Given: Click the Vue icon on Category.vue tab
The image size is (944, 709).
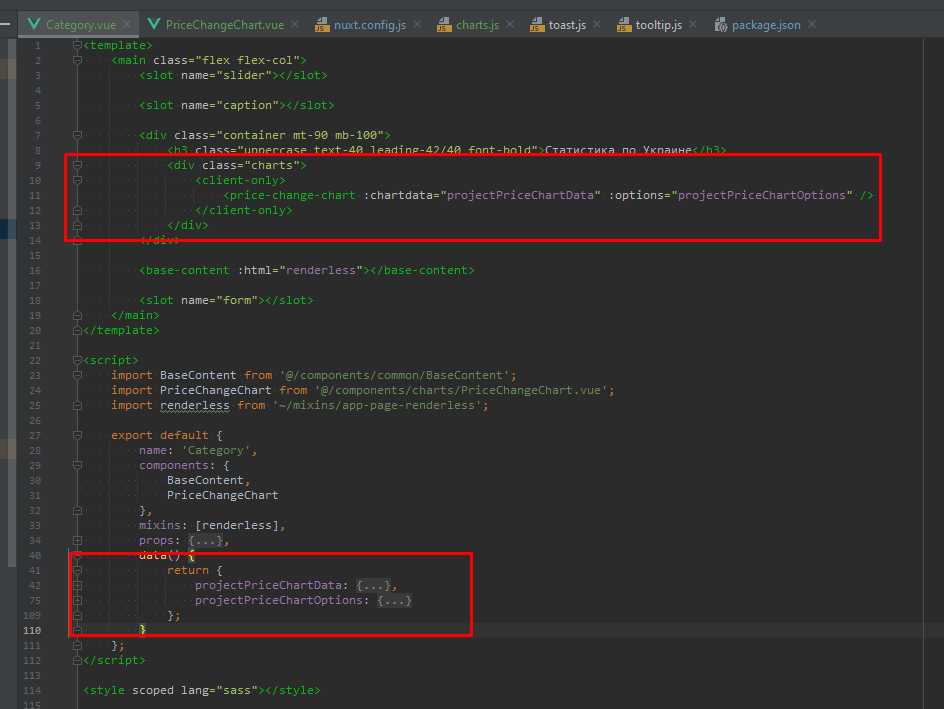Looking at the screenshot, I should (x=34, y=24).
